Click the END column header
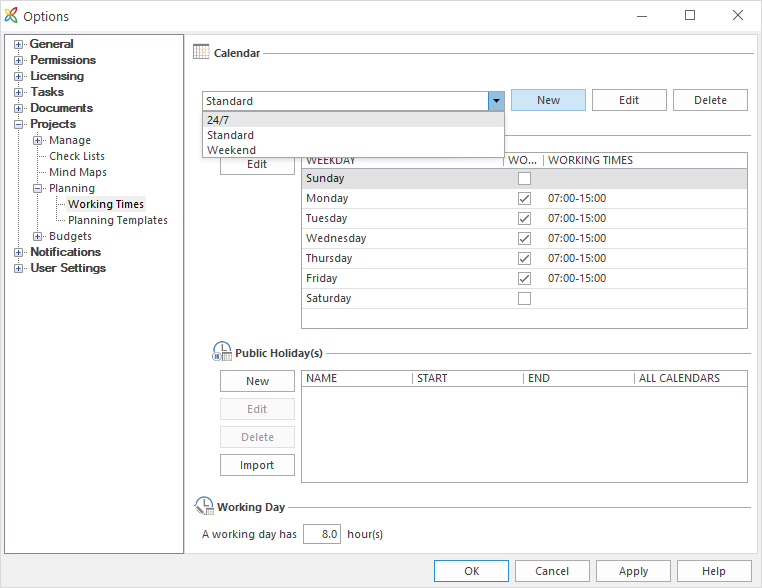The width and height of the screenshot is (762, 588). [579, 379]
